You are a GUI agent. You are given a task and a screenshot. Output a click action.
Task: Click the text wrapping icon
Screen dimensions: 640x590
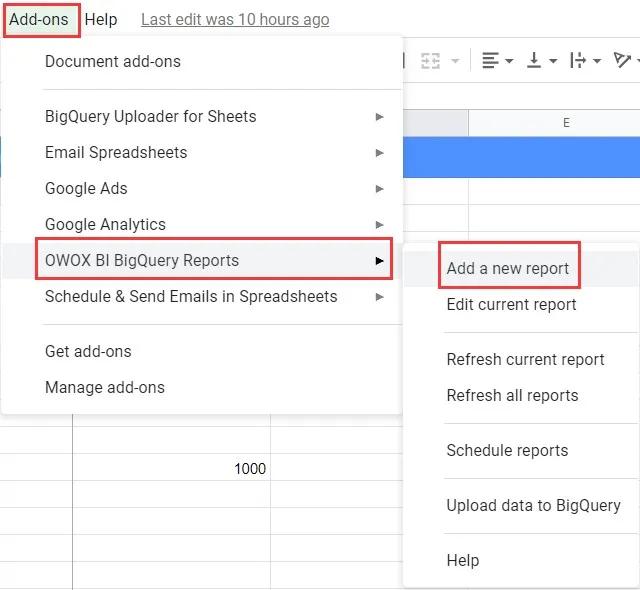point(578,60)
